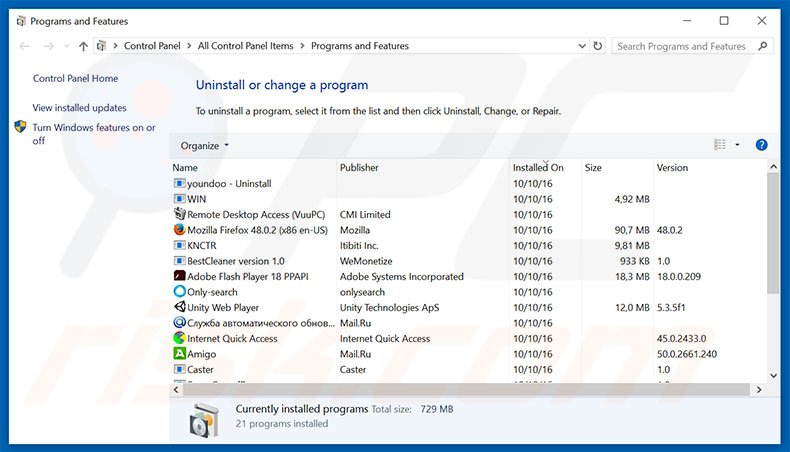This screenshot has width=790, height=452.
Task: Select the Internet Quick Access program name
Action: tap(232, 339)
